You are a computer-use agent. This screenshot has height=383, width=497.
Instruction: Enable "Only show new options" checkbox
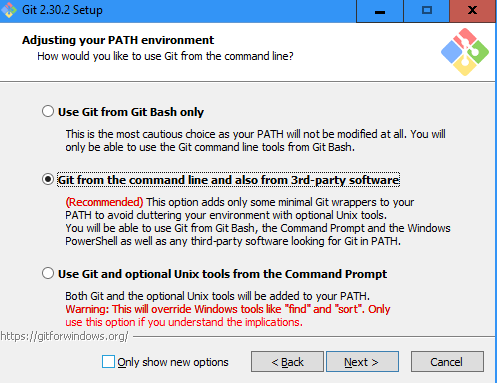(x=108, y=362)
